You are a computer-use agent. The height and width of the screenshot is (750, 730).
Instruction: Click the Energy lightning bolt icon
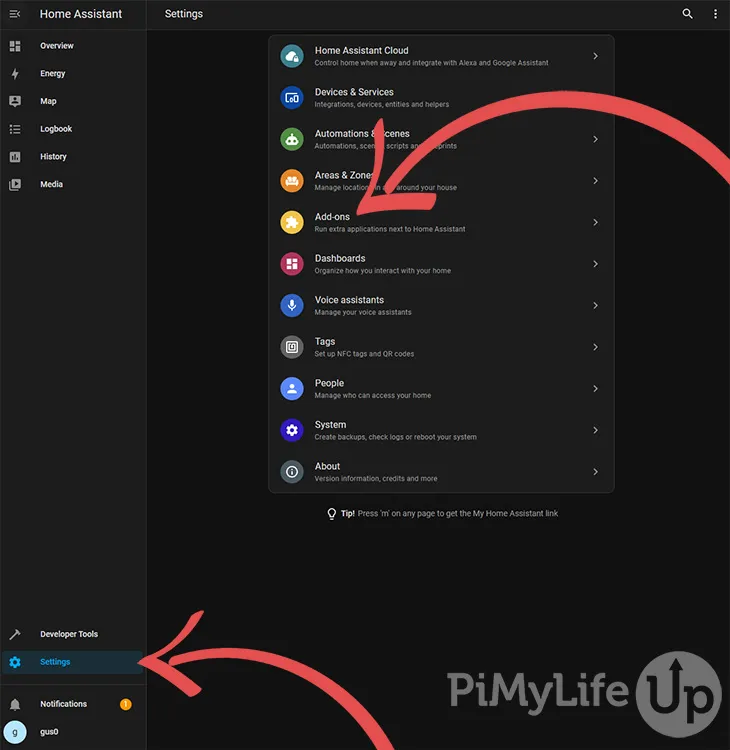tap(15, 74)
